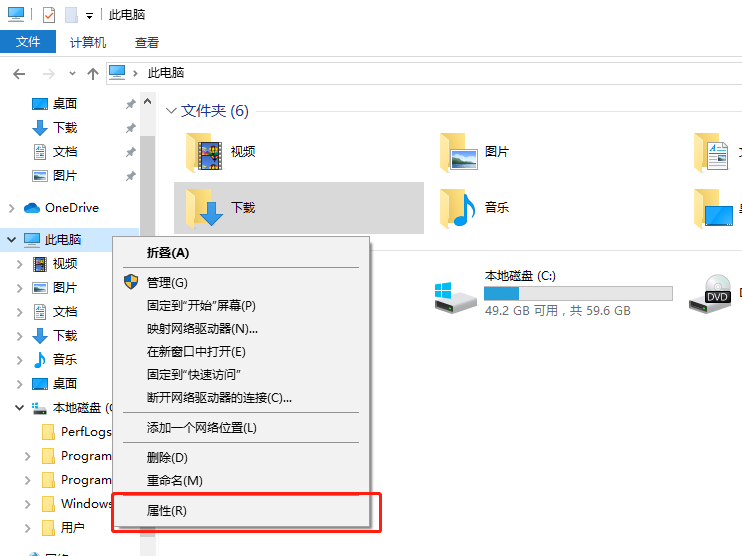Viewport: 742px width, 556px height.
Task: Click the Back arrow navigation icon
Action: point(19,73)
